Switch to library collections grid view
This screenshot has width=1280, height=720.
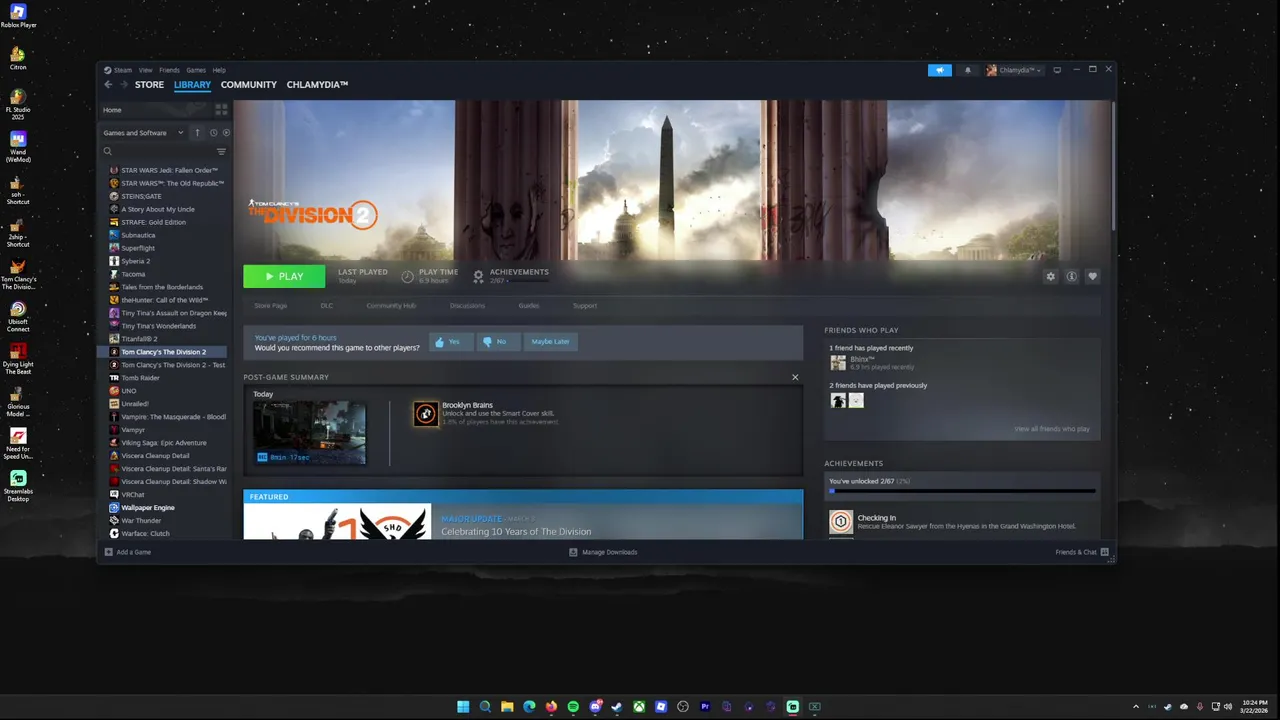[x=221, y=110]
